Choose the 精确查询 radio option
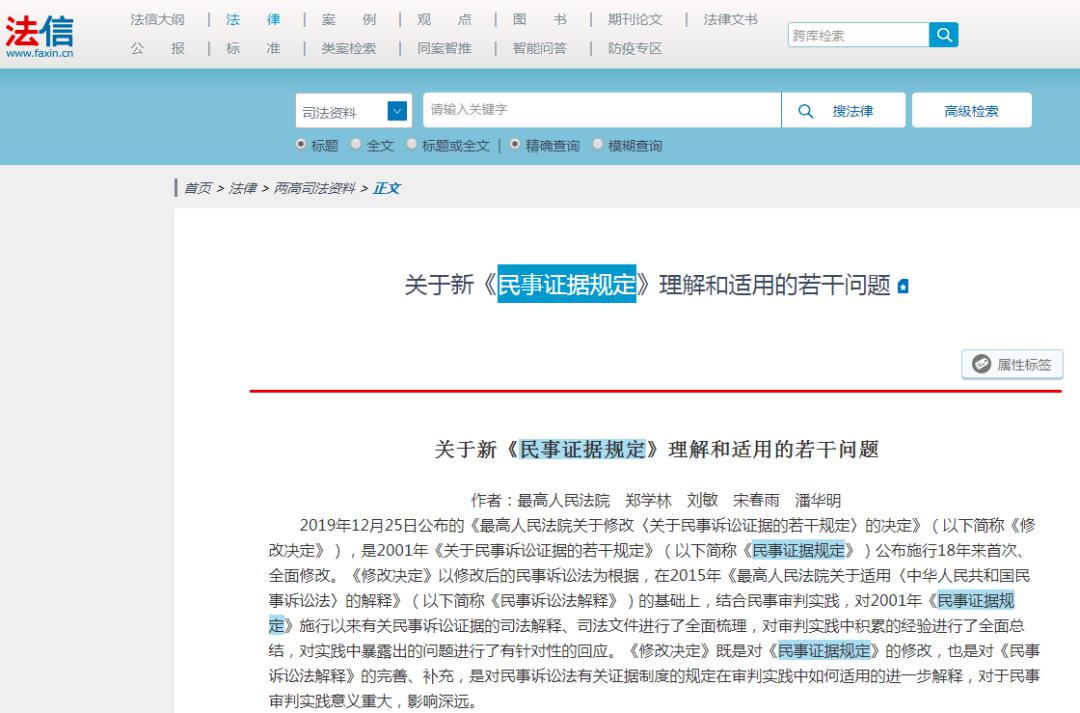The height and width of the screenshot is (713, 1080). tap(515, 144)
